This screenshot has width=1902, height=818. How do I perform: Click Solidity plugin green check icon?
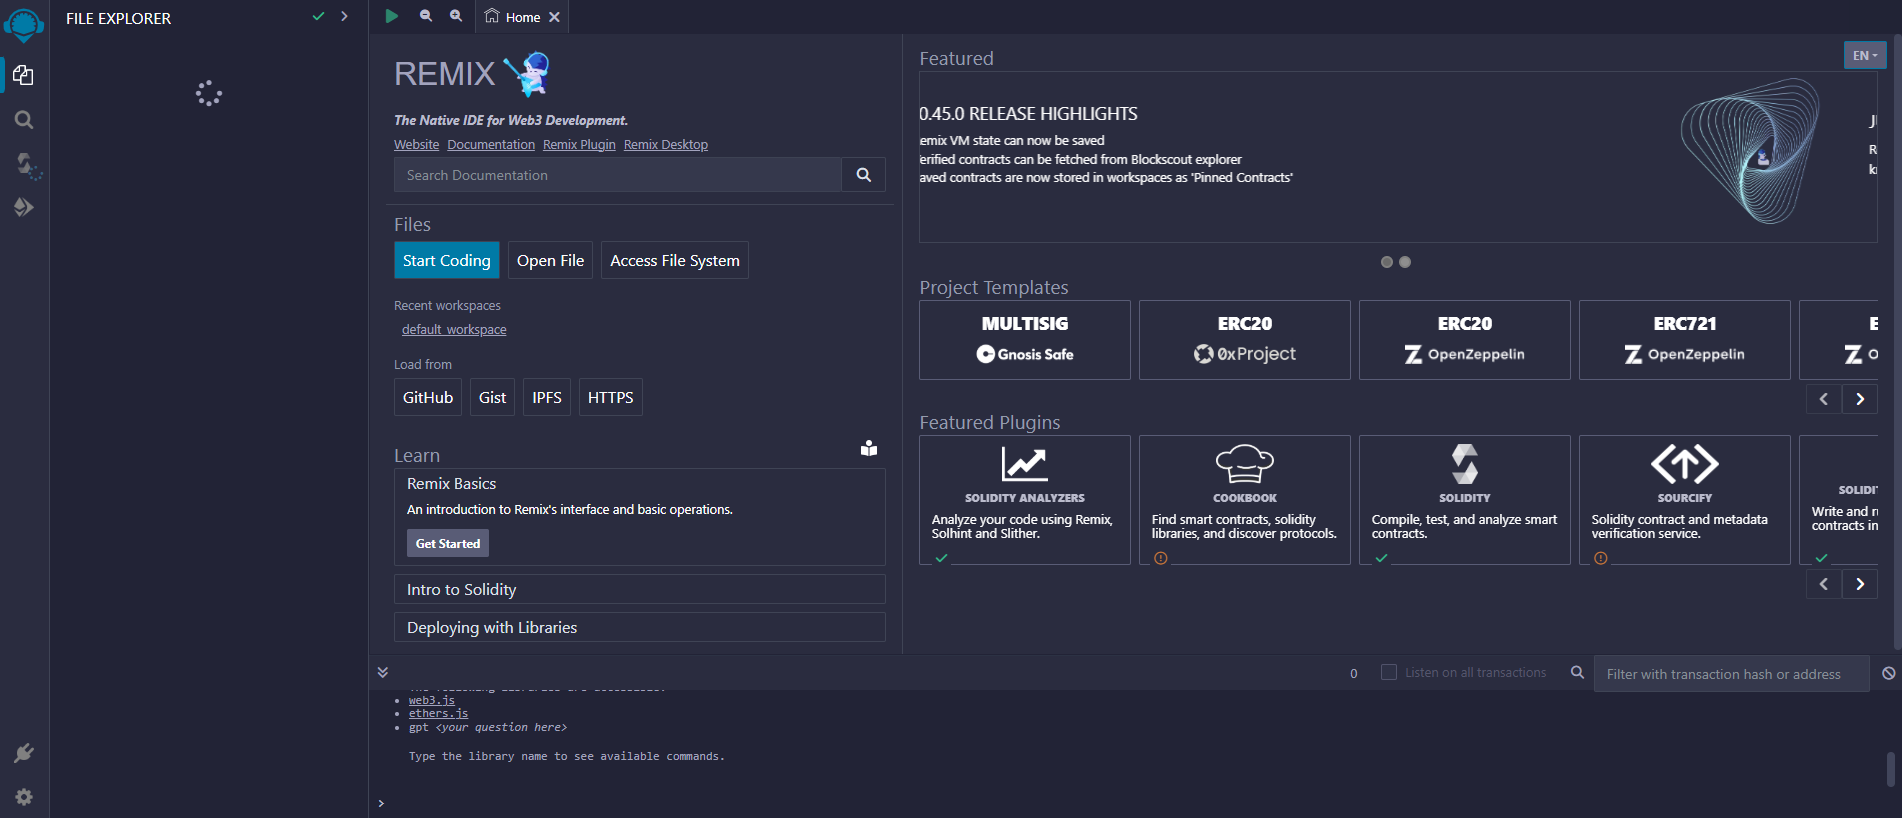pos(1381,558)
